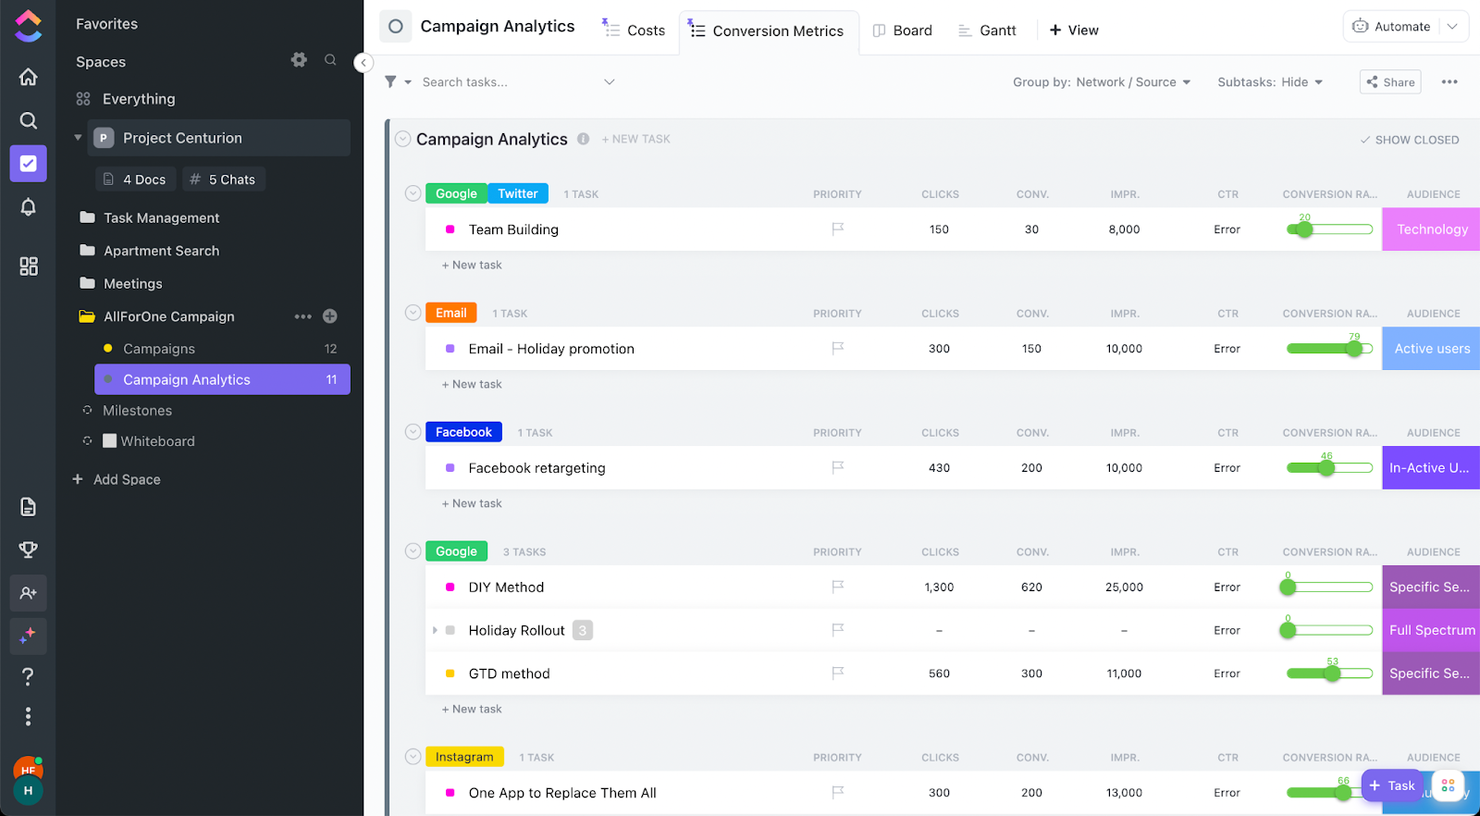Screen dimensions: 1480x816
Task: Switch to the Costs view tab
Action: [634, 30]
